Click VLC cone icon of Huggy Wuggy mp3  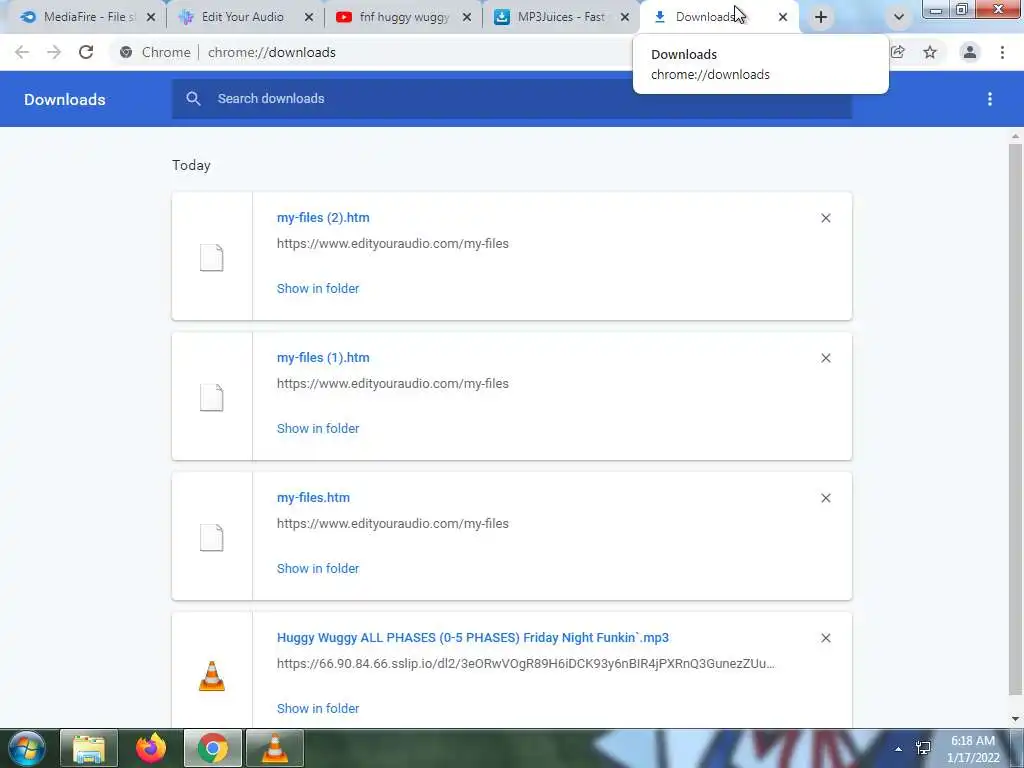pyautogui.click(x=212, y=676)
